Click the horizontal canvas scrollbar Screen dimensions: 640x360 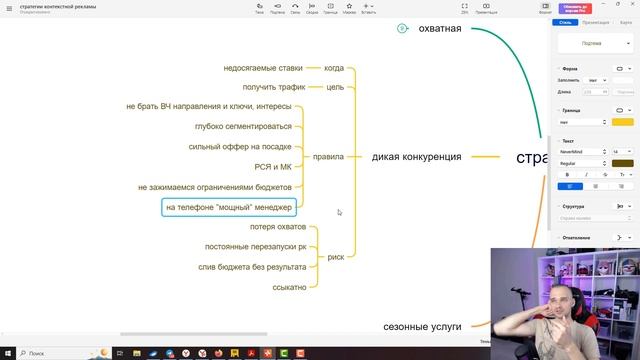(x=193, y=334)
